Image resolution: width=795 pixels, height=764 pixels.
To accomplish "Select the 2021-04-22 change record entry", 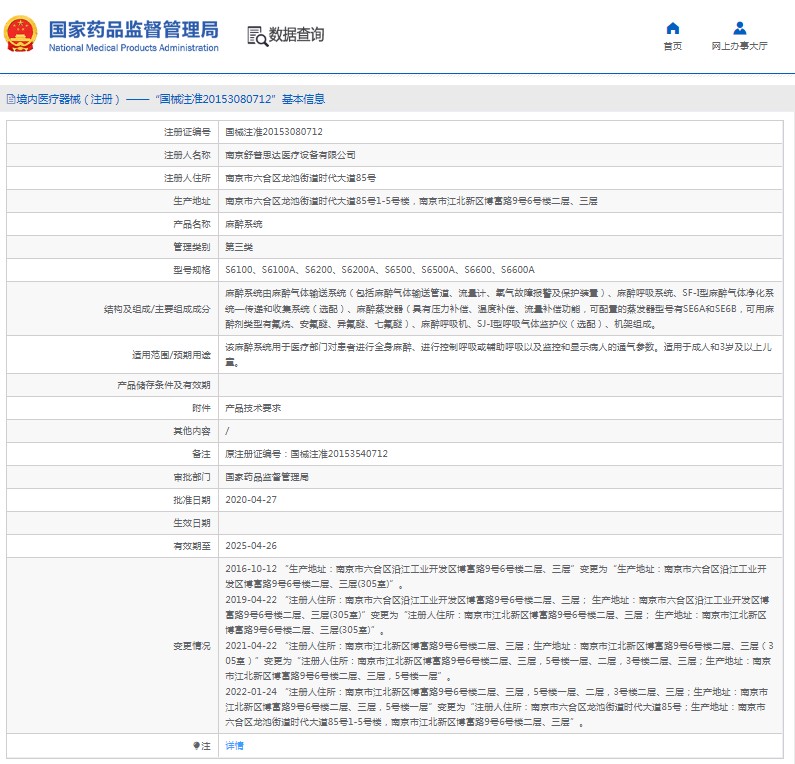I will tap(499, 661).
